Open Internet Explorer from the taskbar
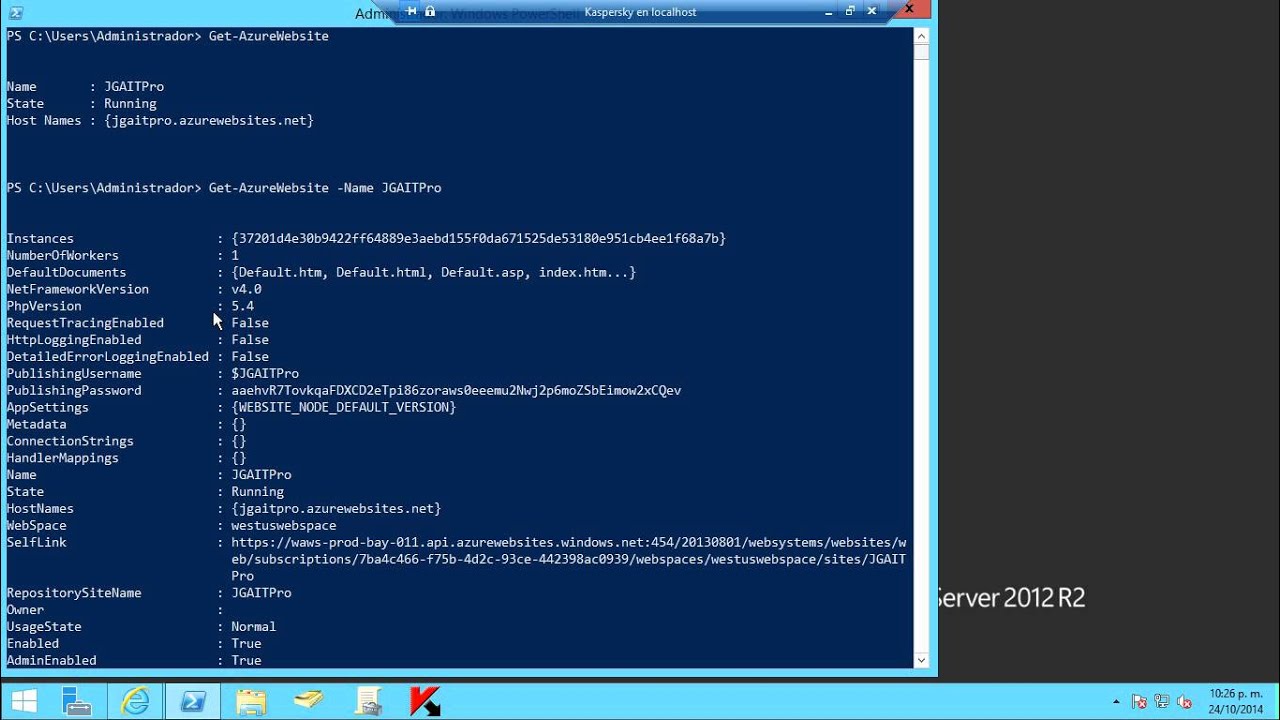The image size is (1280, 720). (135, 700)
